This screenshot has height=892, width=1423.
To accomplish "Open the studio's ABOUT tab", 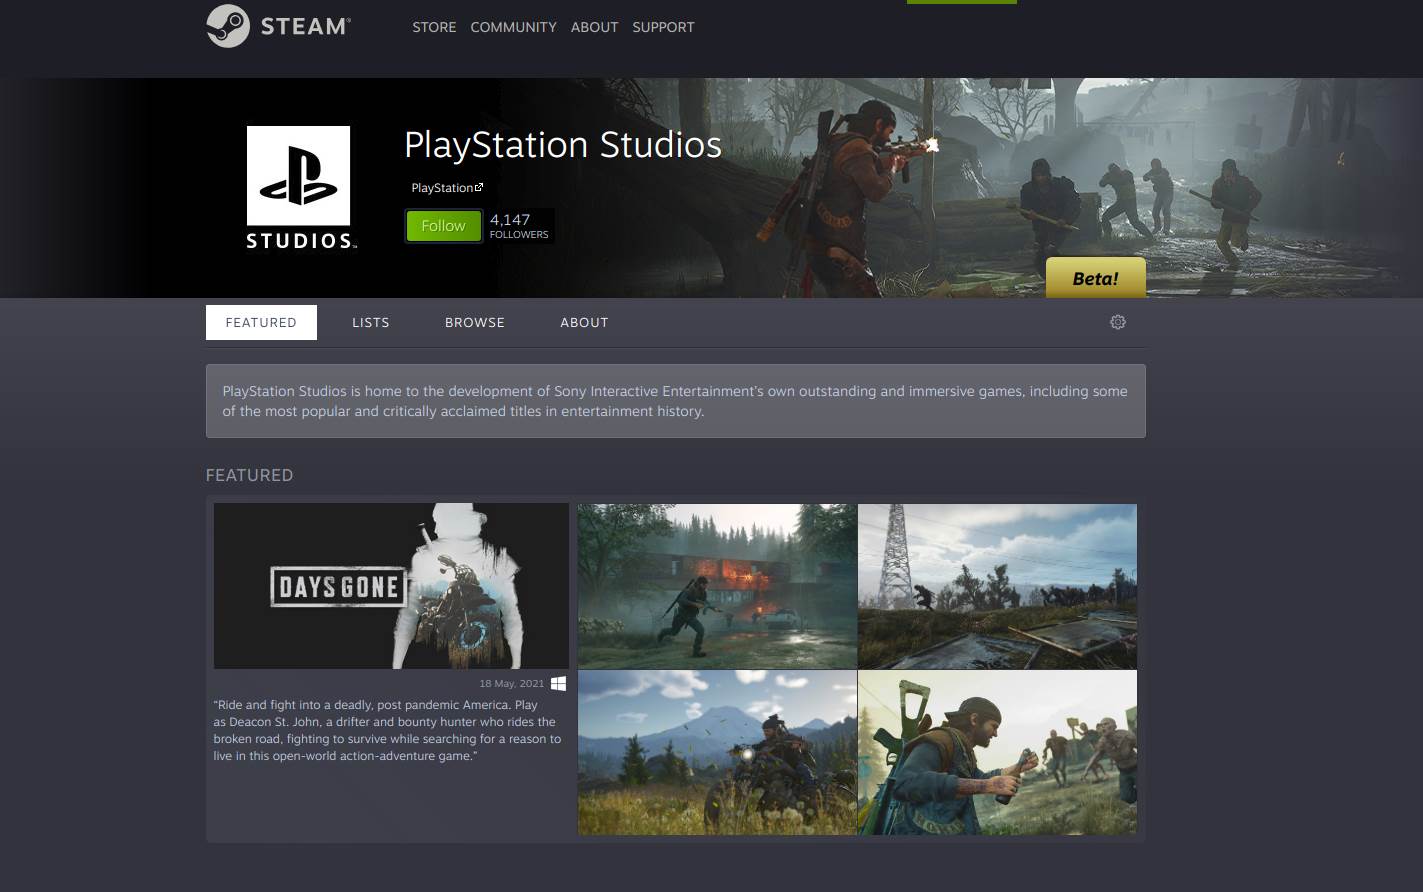I will (584, 322).
